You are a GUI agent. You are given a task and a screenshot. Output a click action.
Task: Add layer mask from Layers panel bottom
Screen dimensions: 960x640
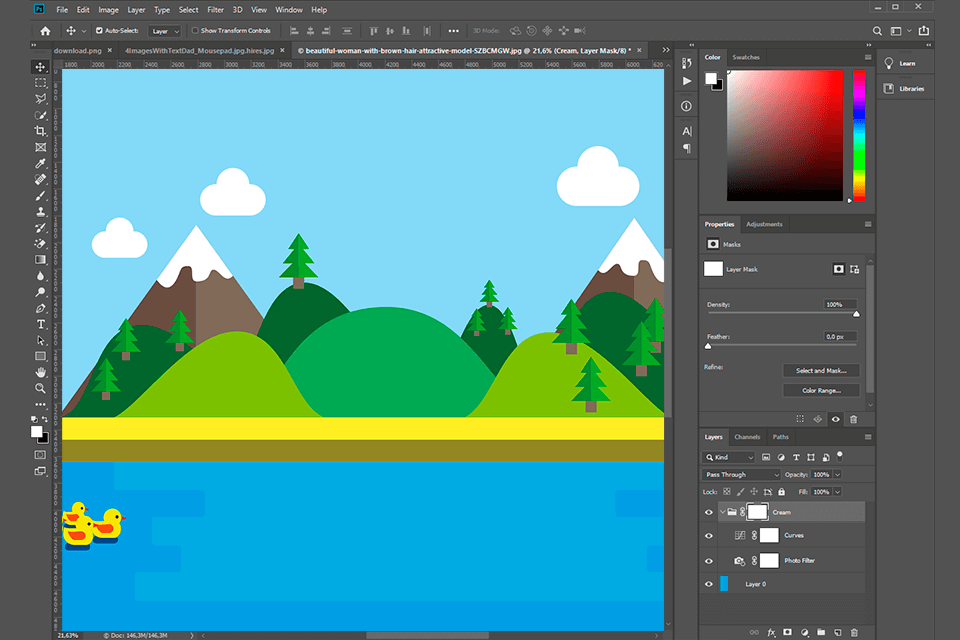(x=787, y=633)
